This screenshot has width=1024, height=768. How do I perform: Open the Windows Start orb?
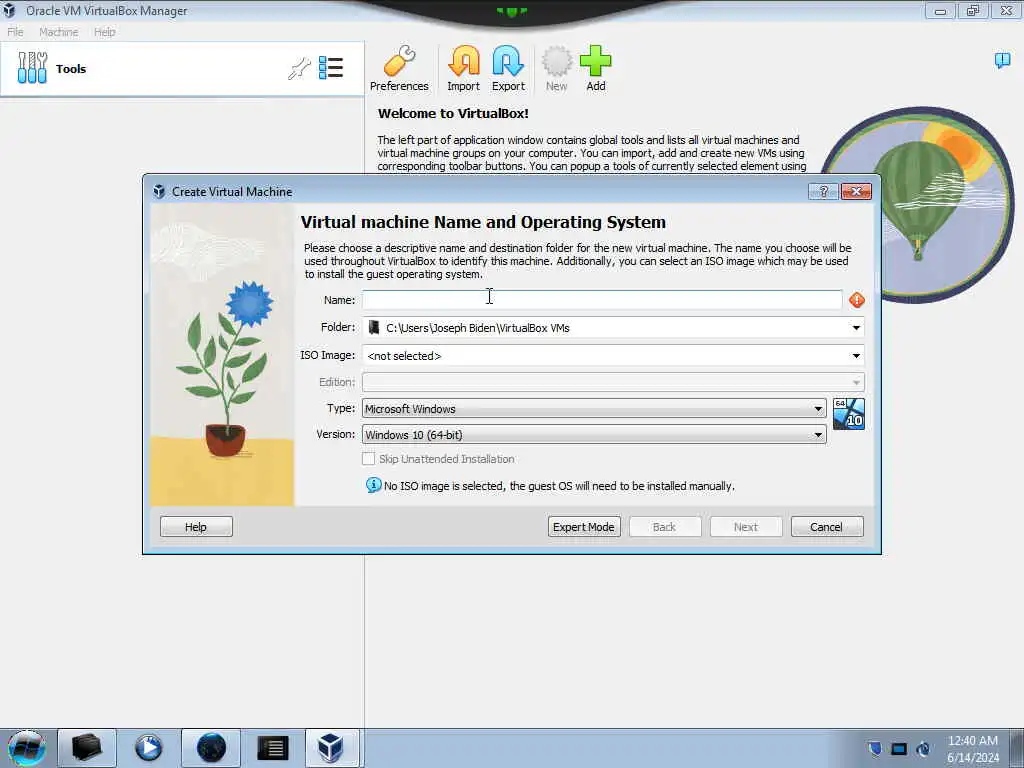point(27,748)
